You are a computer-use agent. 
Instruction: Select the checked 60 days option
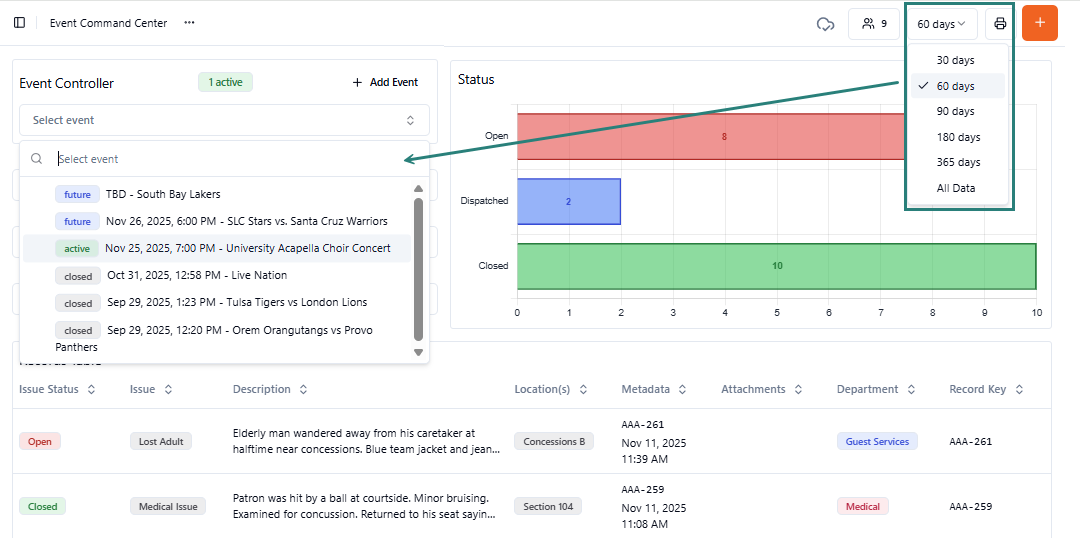coord(955,86)
